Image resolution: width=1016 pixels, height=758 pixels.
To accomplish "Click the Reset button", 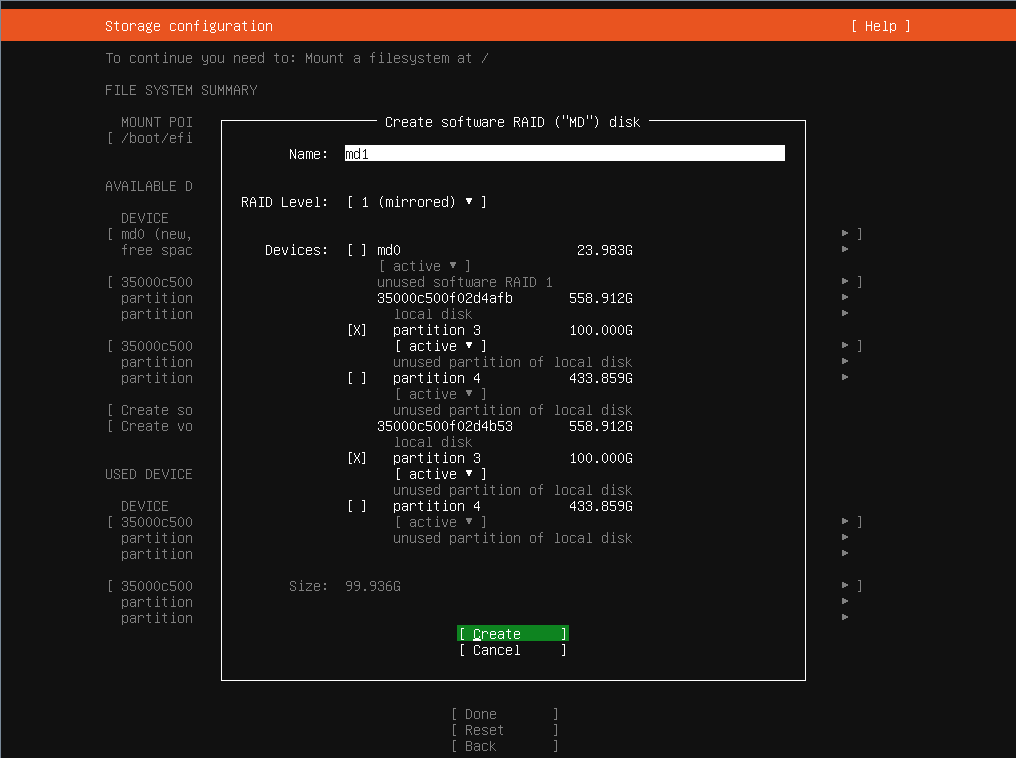I will (504, 730).
